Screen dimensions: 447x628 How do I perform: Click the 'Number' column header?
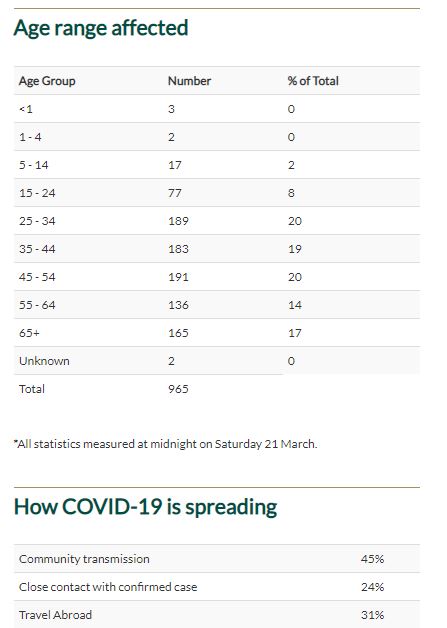tap(189, 81)
